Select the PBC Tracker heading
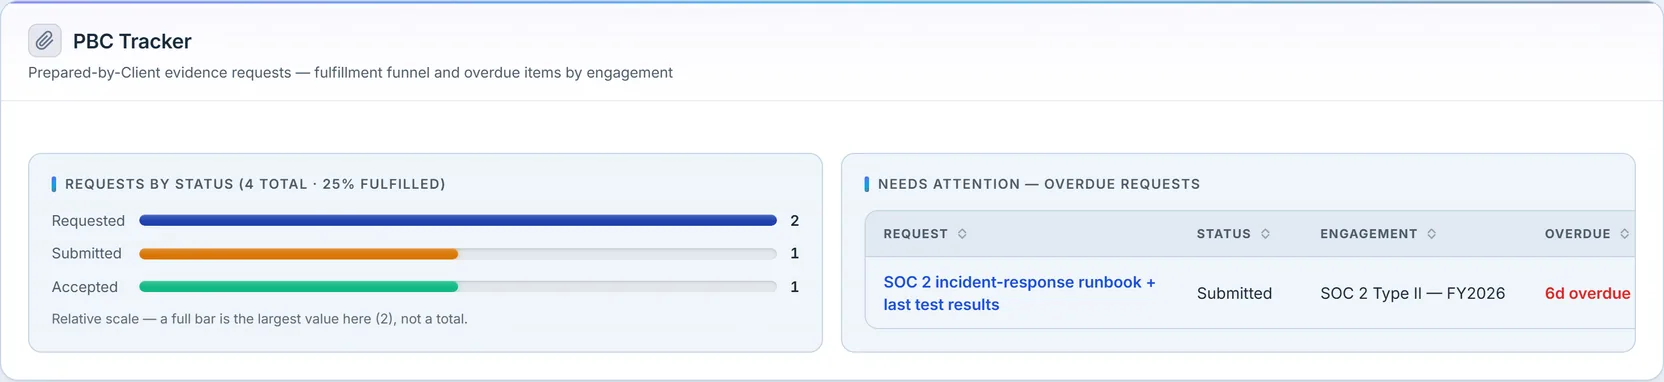The height and width of the screenshot is (382, 1664). click(132, 41)
